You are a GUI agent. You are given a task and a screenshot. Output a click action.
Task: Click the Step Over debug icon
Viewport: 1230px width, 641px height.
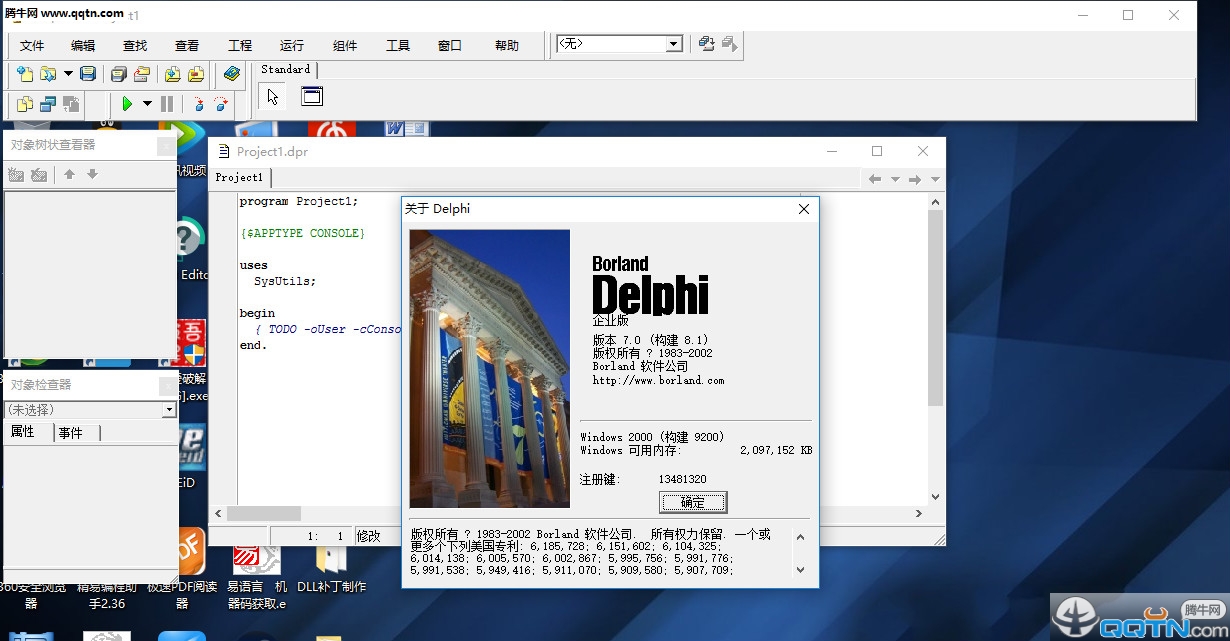click(221, 104)
